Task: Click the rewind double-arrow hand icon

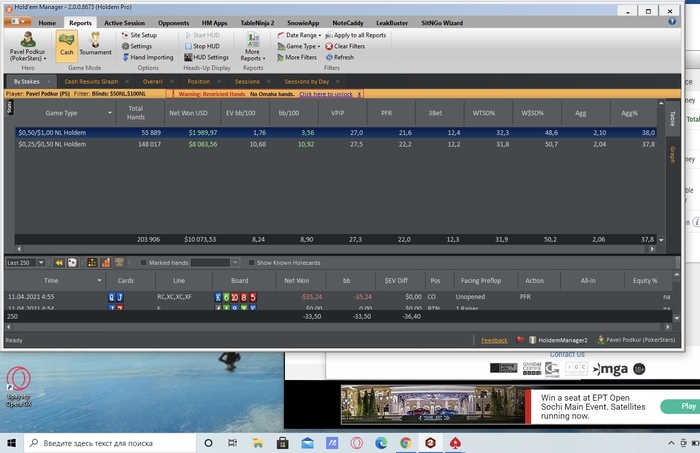Action: (58, 263)
